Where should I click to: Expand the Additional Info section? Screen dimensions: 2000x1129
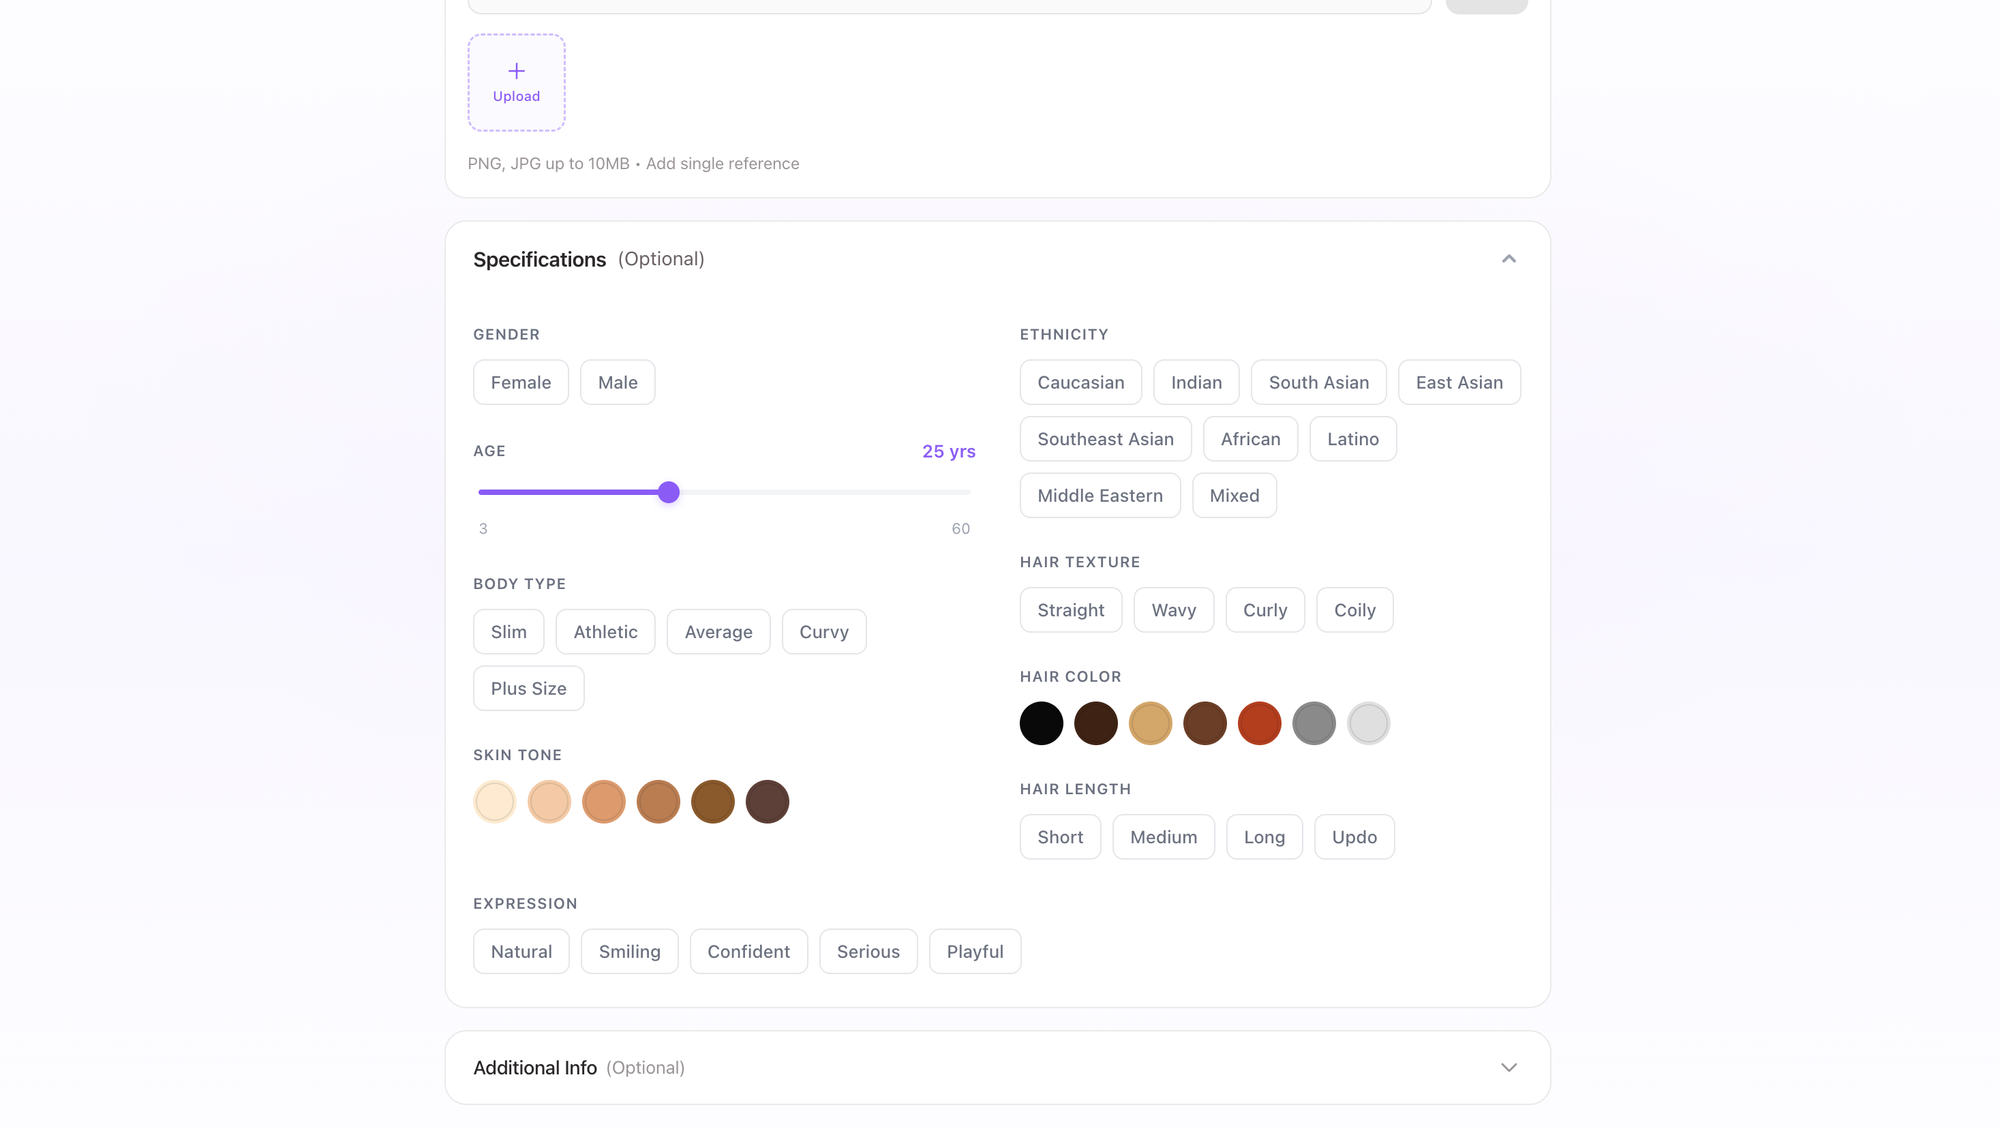pos(1508,1067)
